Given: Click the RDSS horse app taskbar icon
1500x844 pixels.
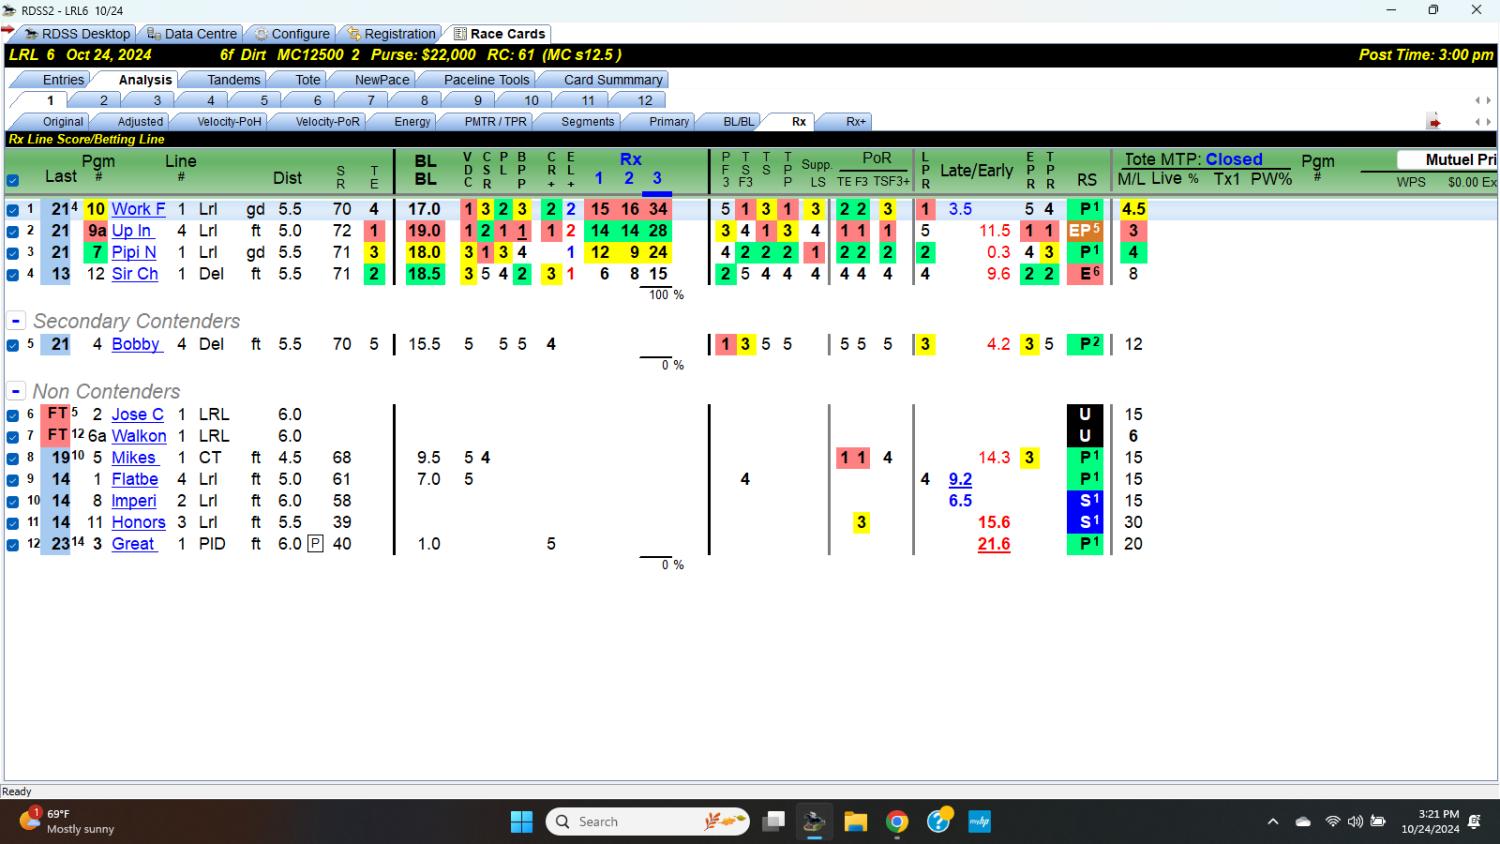Looking at the screenshot, I should (814, 821).
